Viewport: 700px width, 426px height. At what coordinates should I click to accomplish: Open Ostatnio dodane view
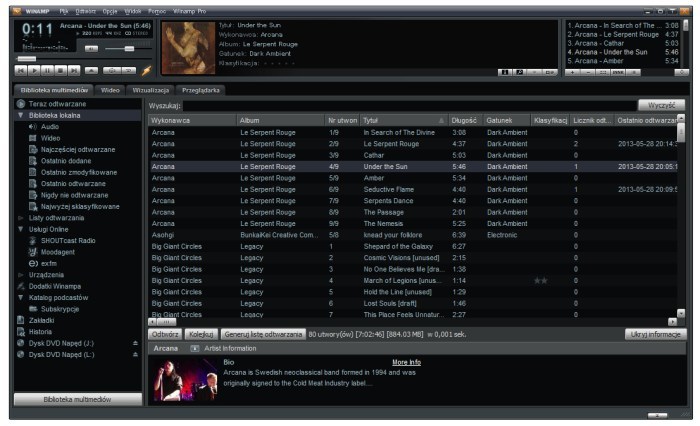coord(66,161)
